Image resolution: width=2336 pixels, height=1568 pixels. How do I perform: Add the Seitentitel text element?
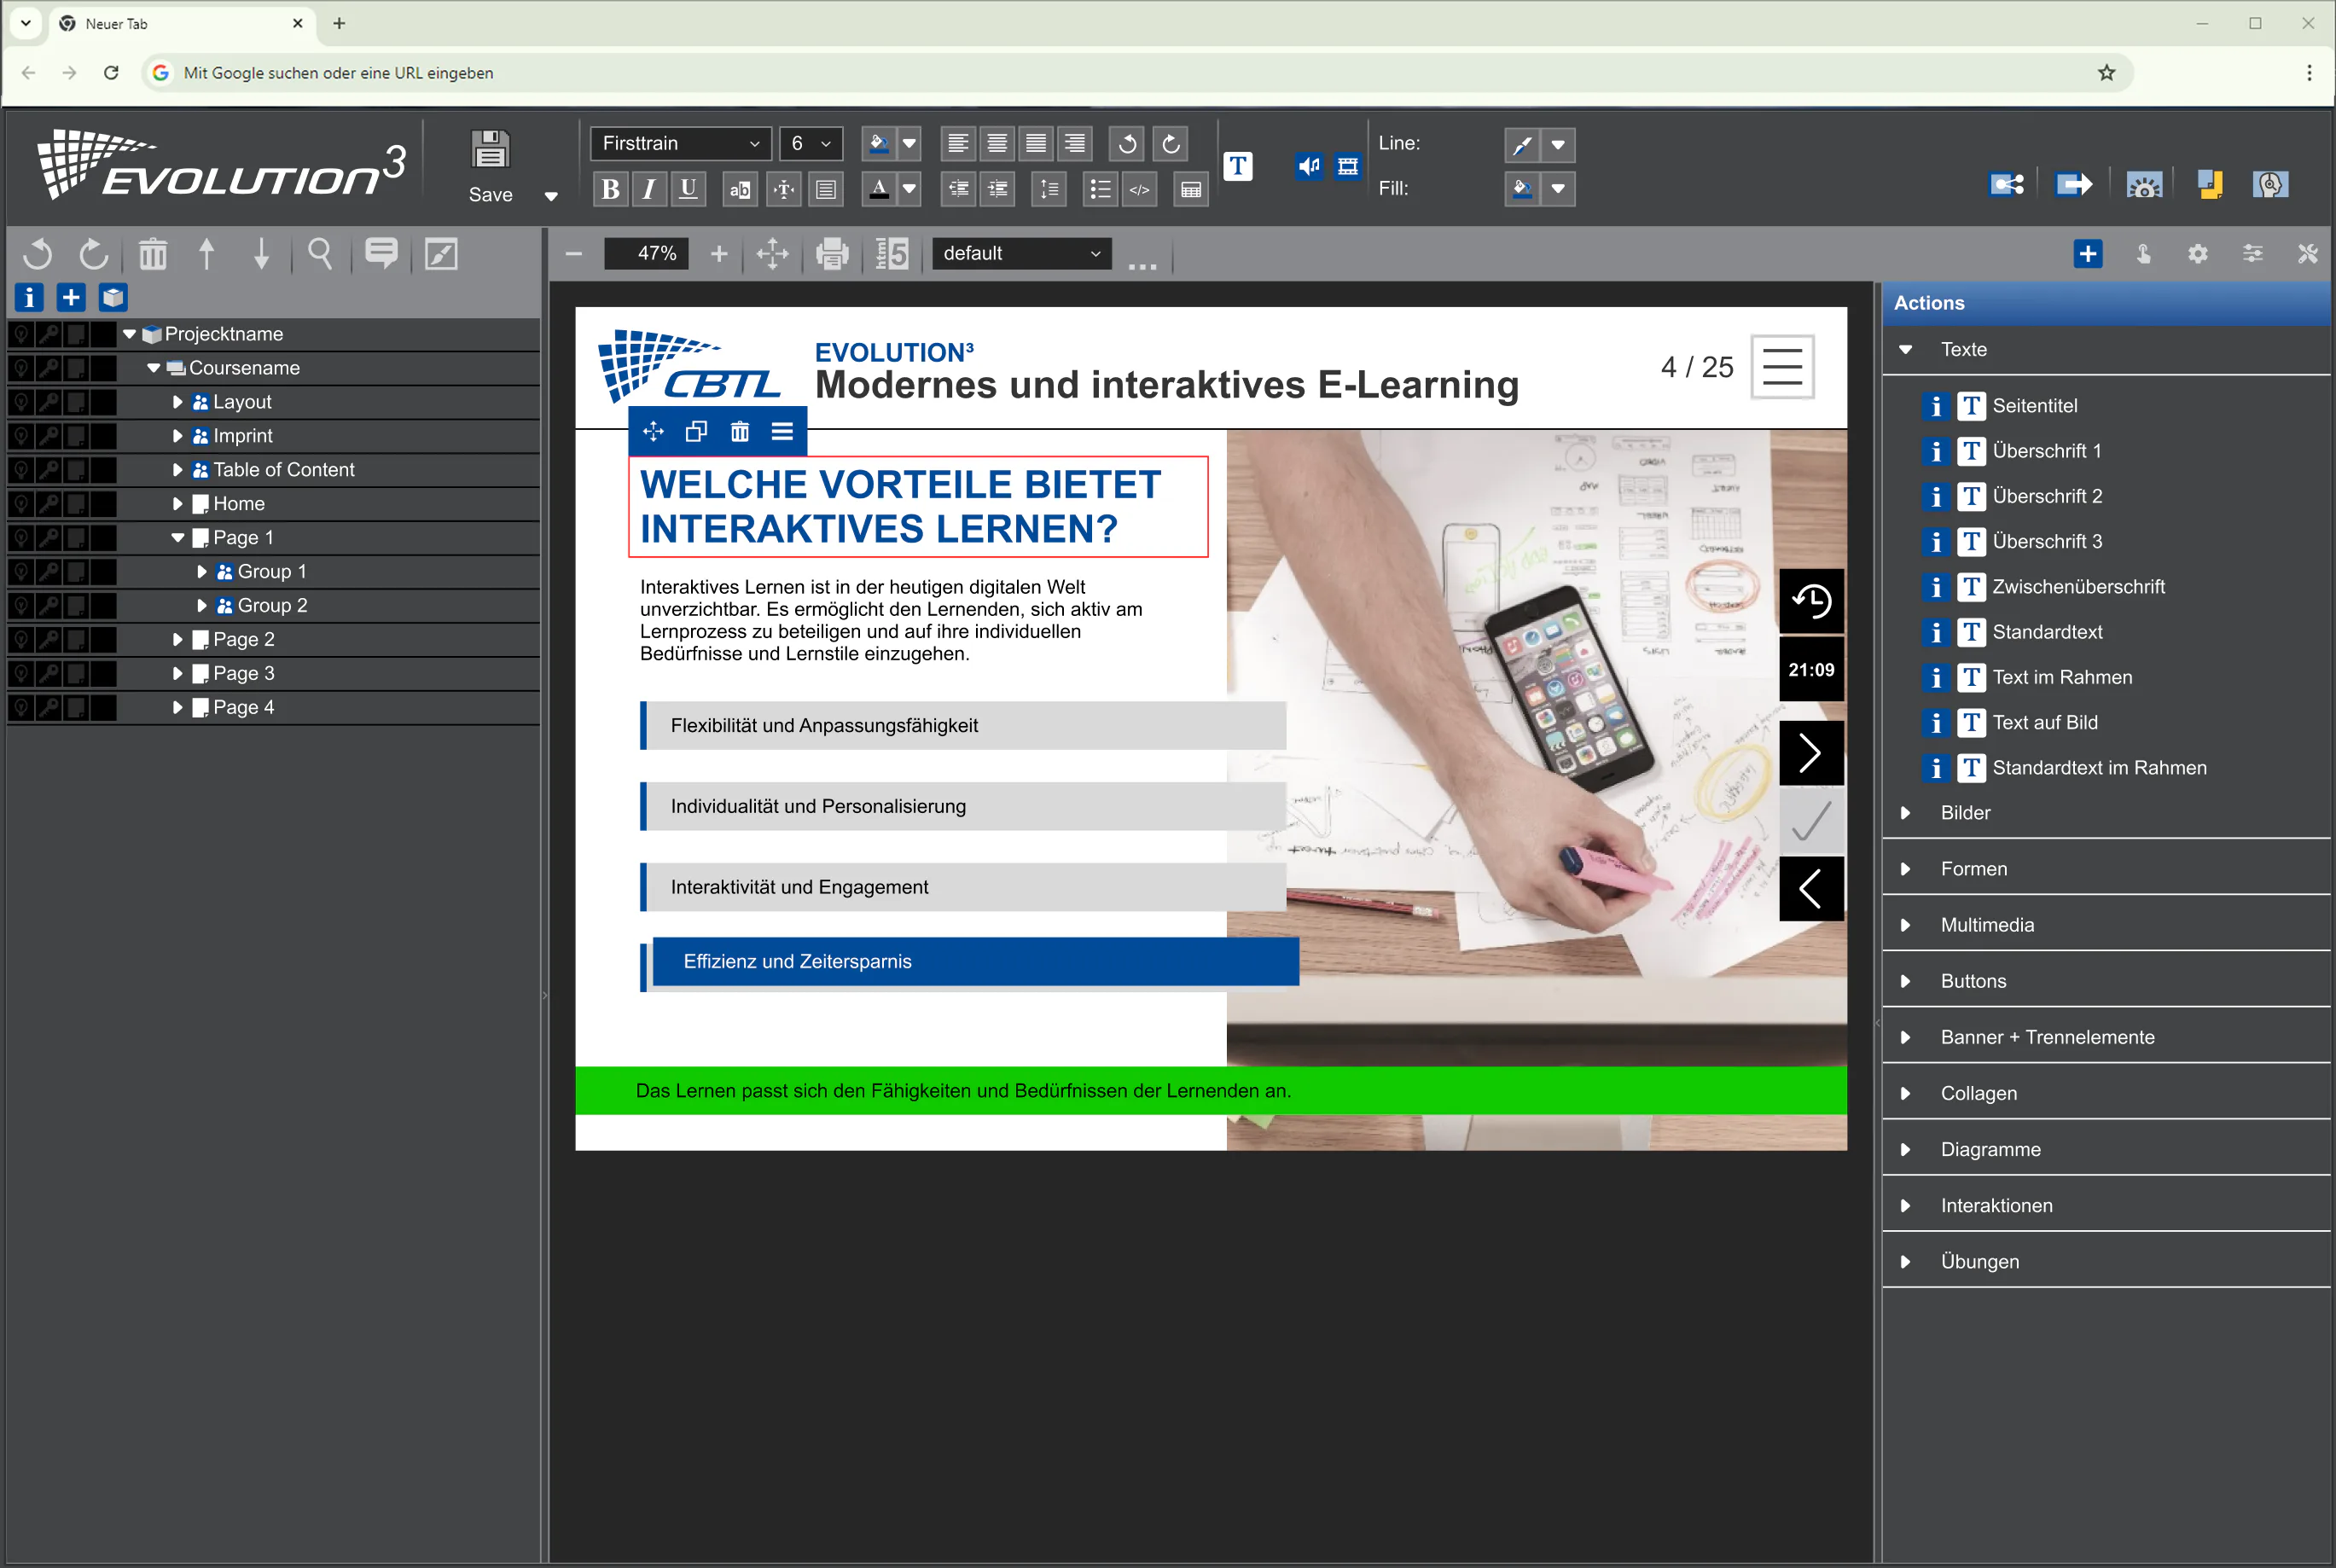[x=2034, y=406]
